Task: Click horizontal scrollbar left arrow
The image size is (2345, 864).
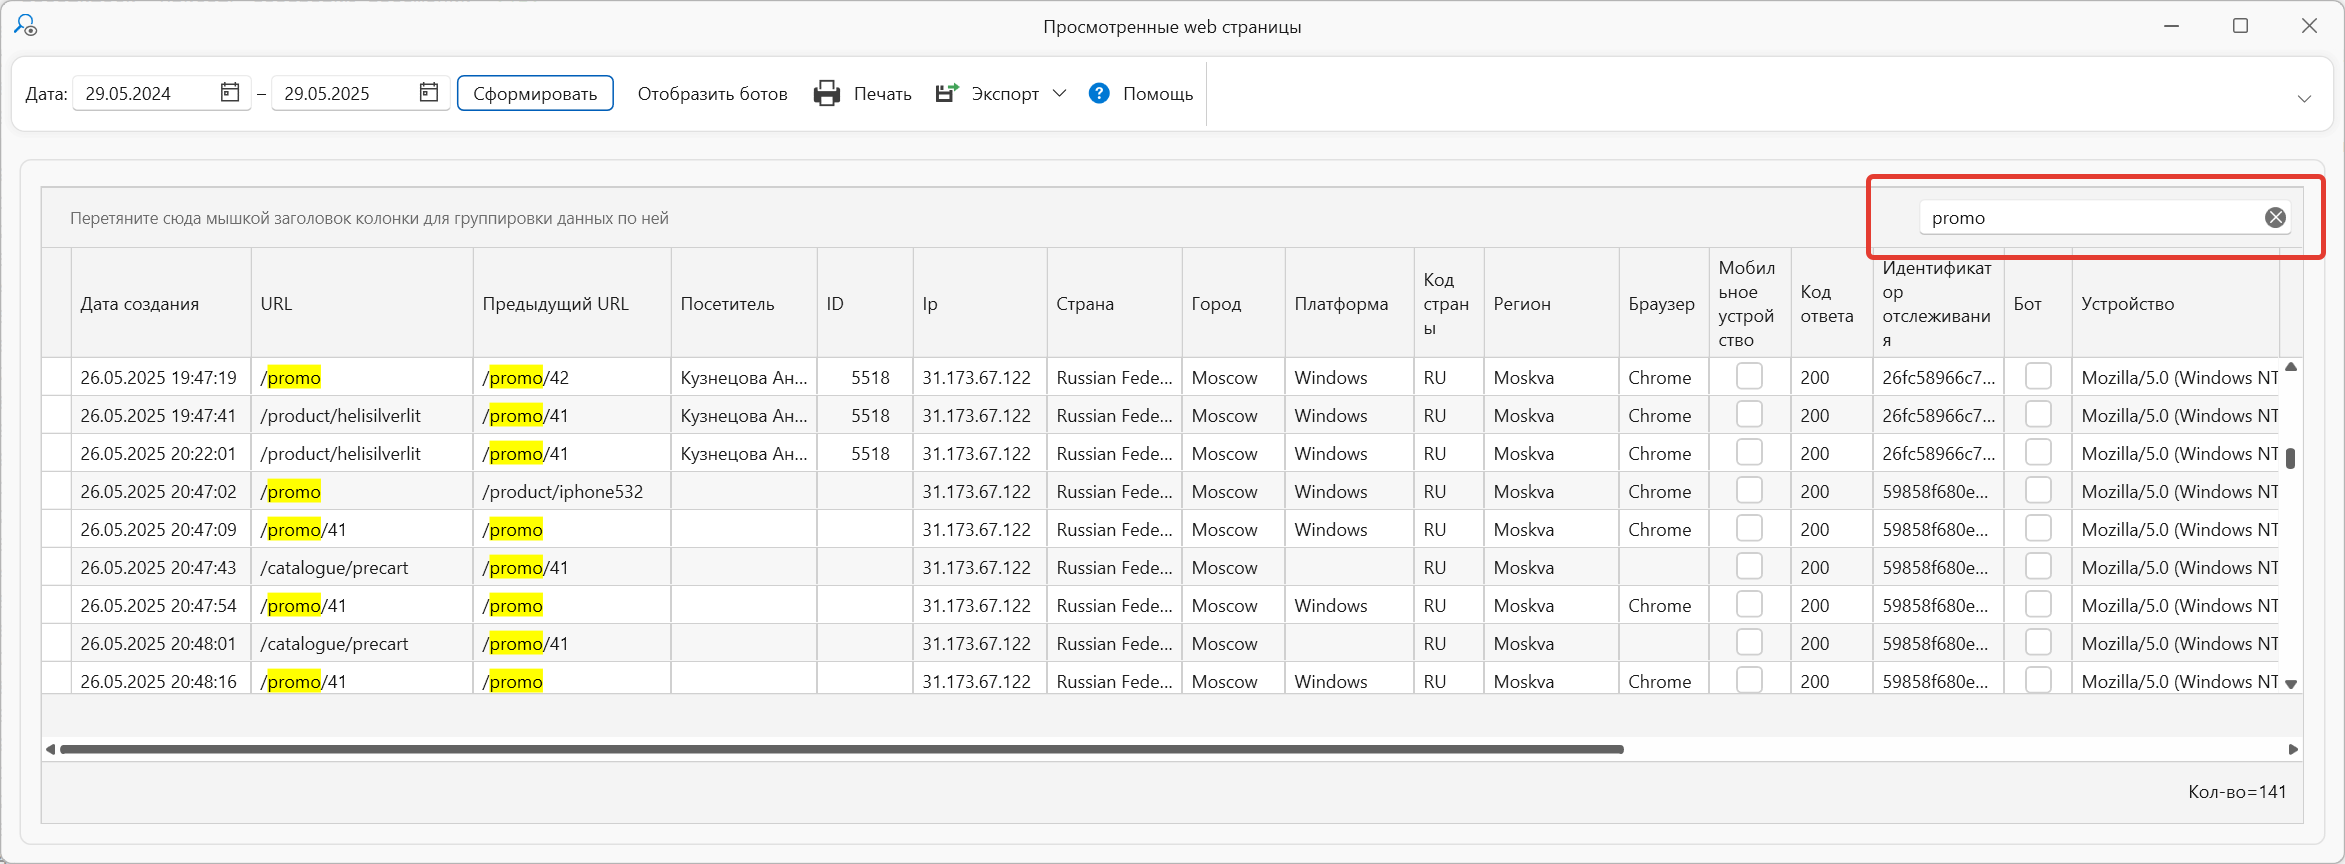Action: point(50,749)
